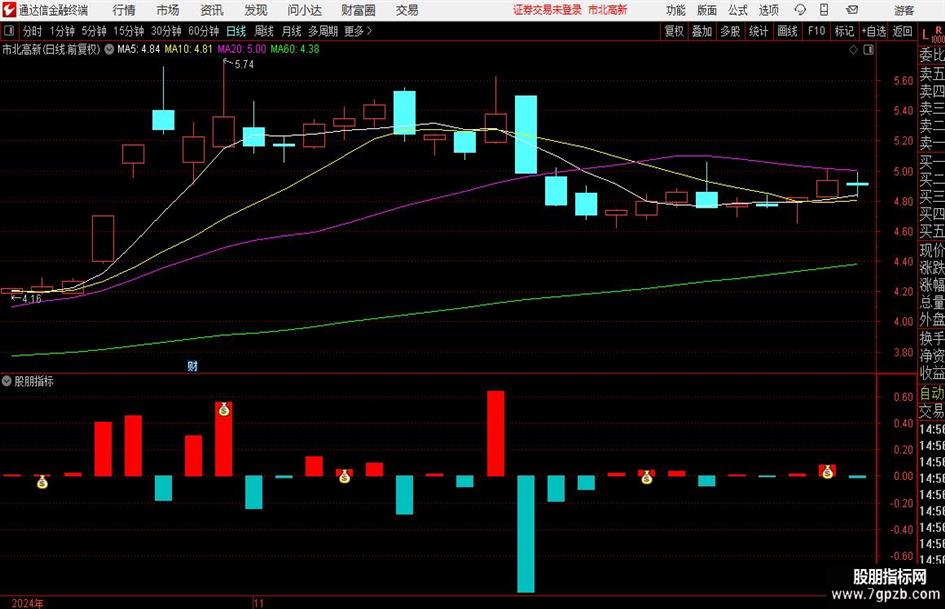This screenshot has width=945, height=609.
Task: Open the 交易 menu
Action: click(407, 10)
